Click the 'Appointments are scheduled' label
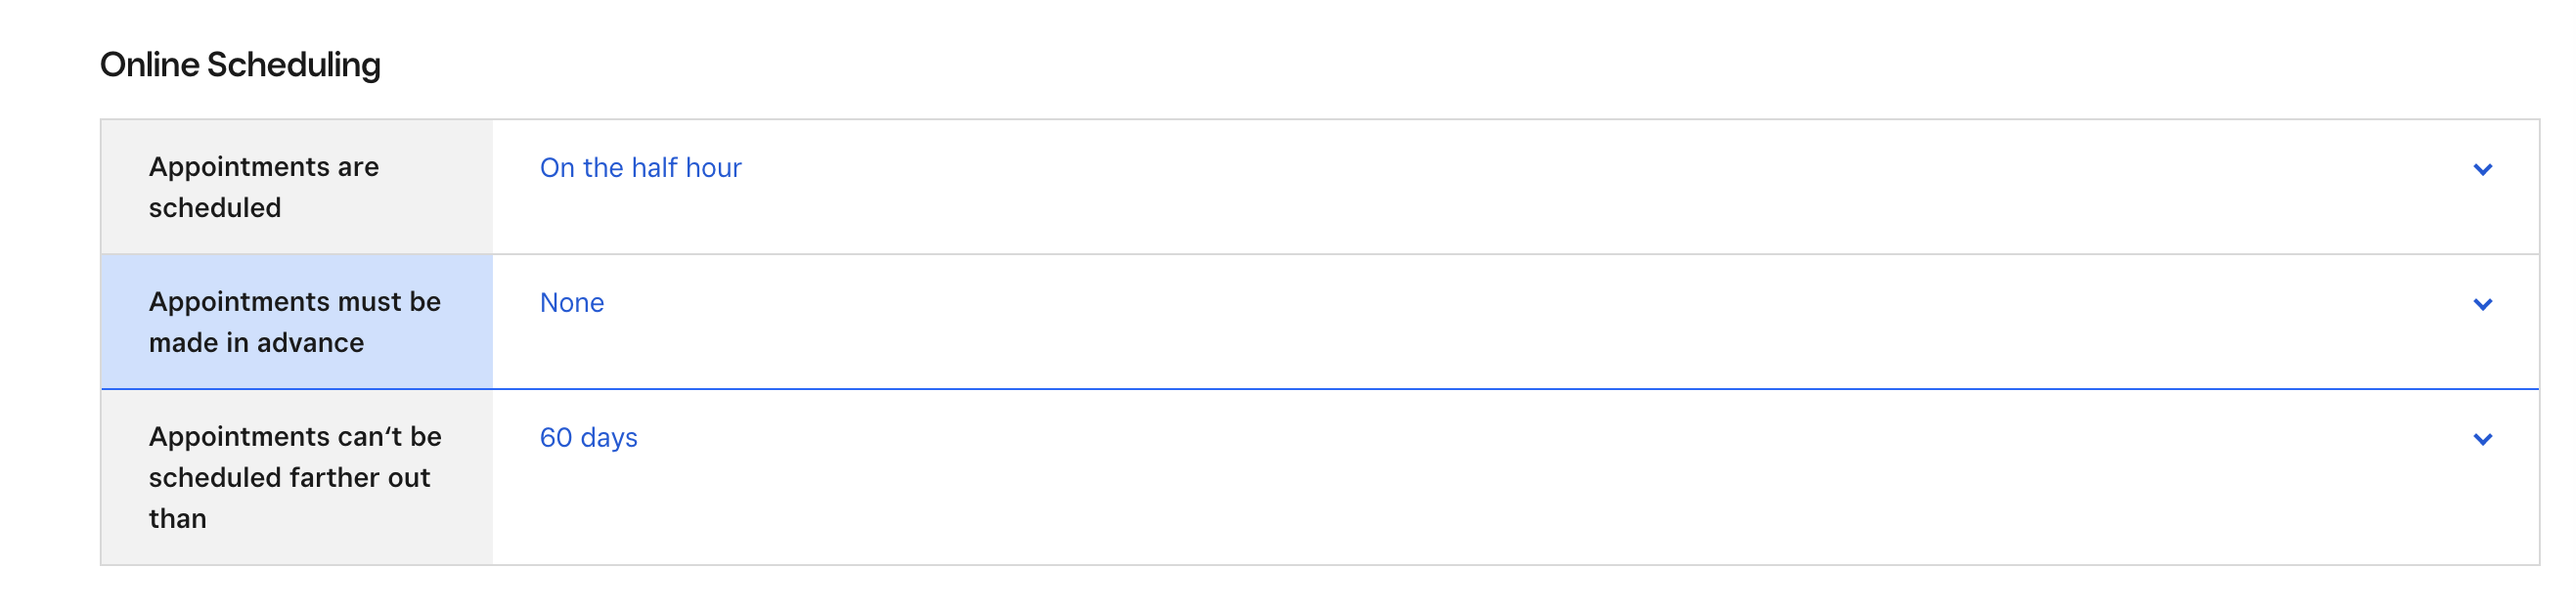The image size is (2576, 612). (x=264, y=187)
